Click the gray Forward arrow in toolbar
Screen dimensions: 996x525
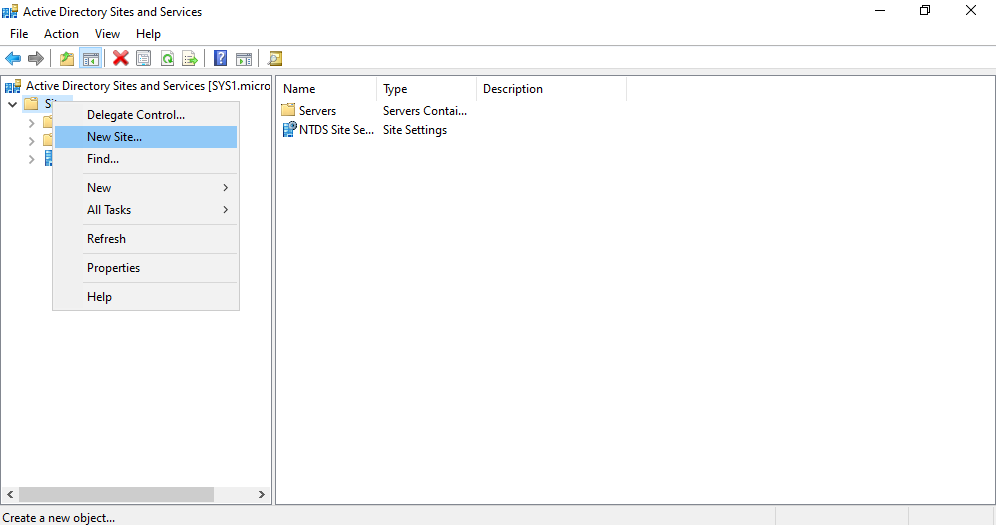[x=36, y=58]
